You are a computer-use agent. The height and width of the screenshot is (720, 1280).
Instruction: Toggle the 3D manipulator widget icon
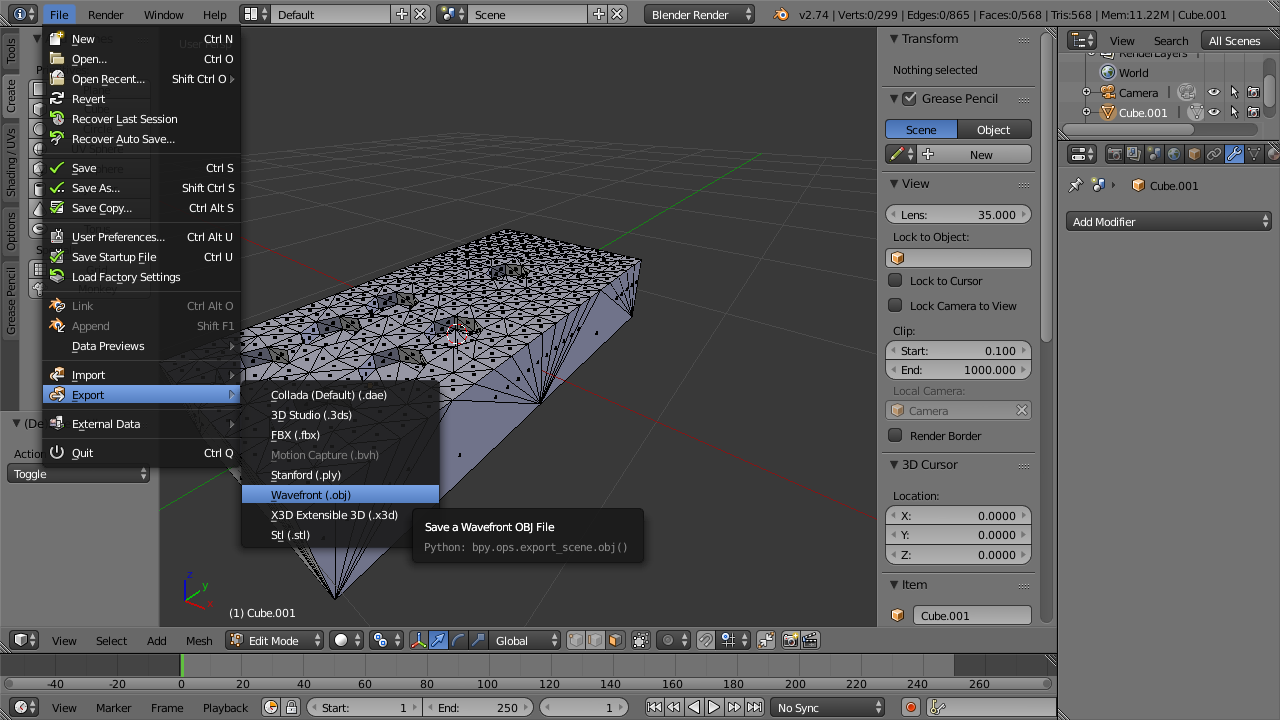coord(418,640)
